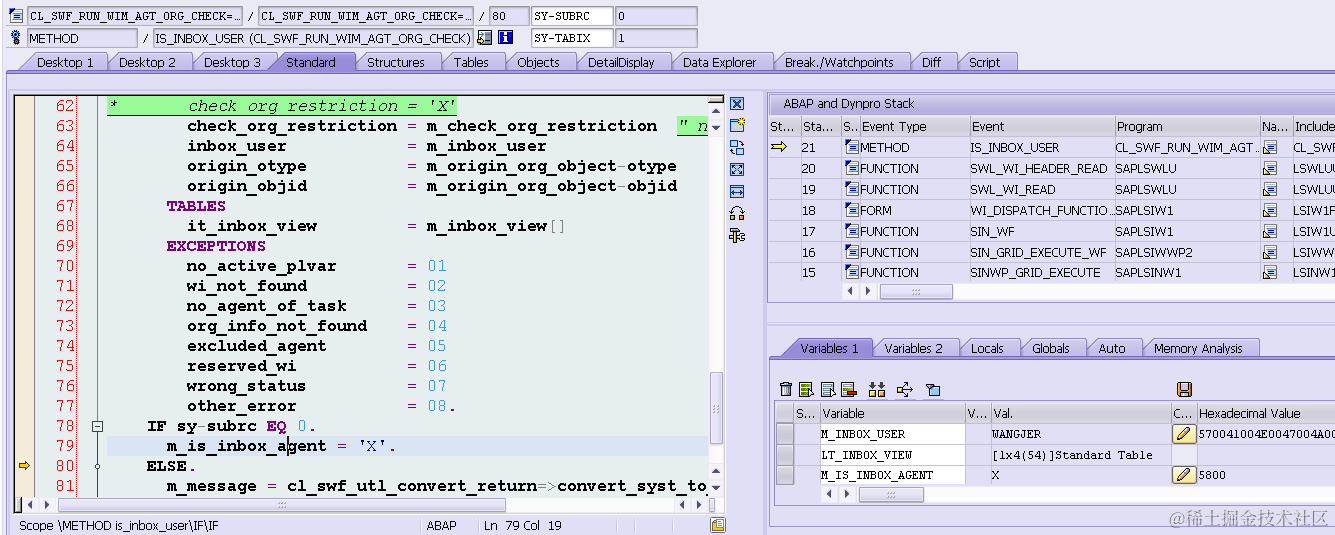The height and width of the screenshot is (535, 1335).
Task: Click the horizontal maximize double-arrow icon
Action: (737, 191)
